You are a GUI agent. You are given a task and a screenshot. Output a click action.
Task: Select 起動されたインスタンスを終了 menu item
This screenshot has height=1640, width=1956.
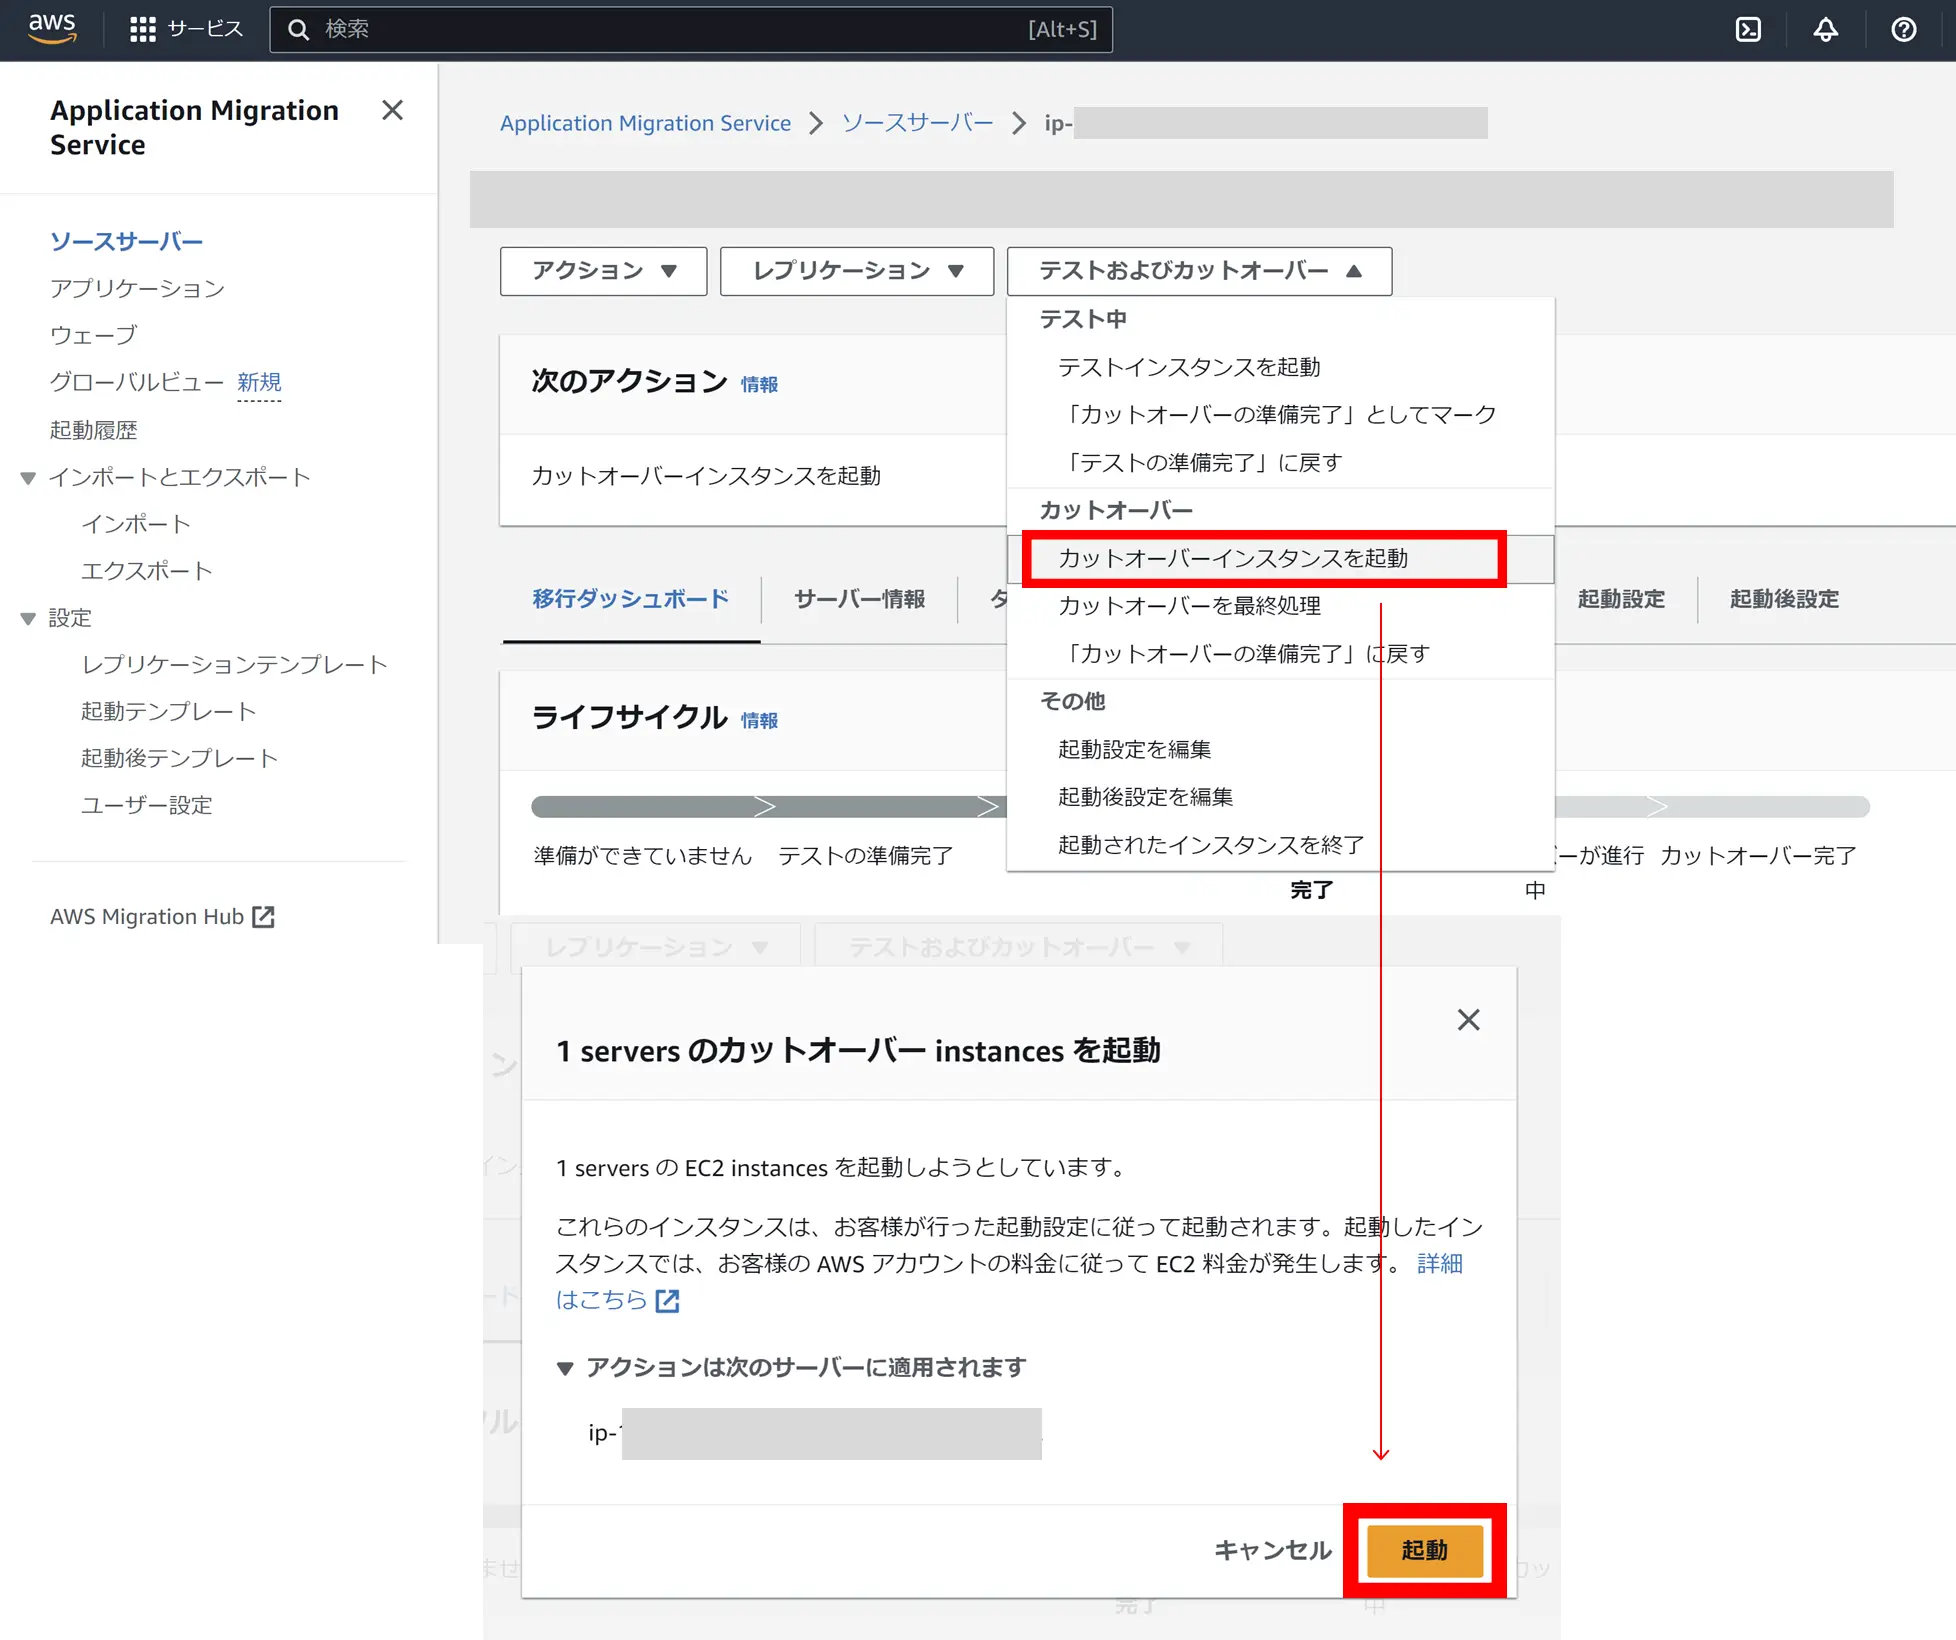[x=1280, y=845]
